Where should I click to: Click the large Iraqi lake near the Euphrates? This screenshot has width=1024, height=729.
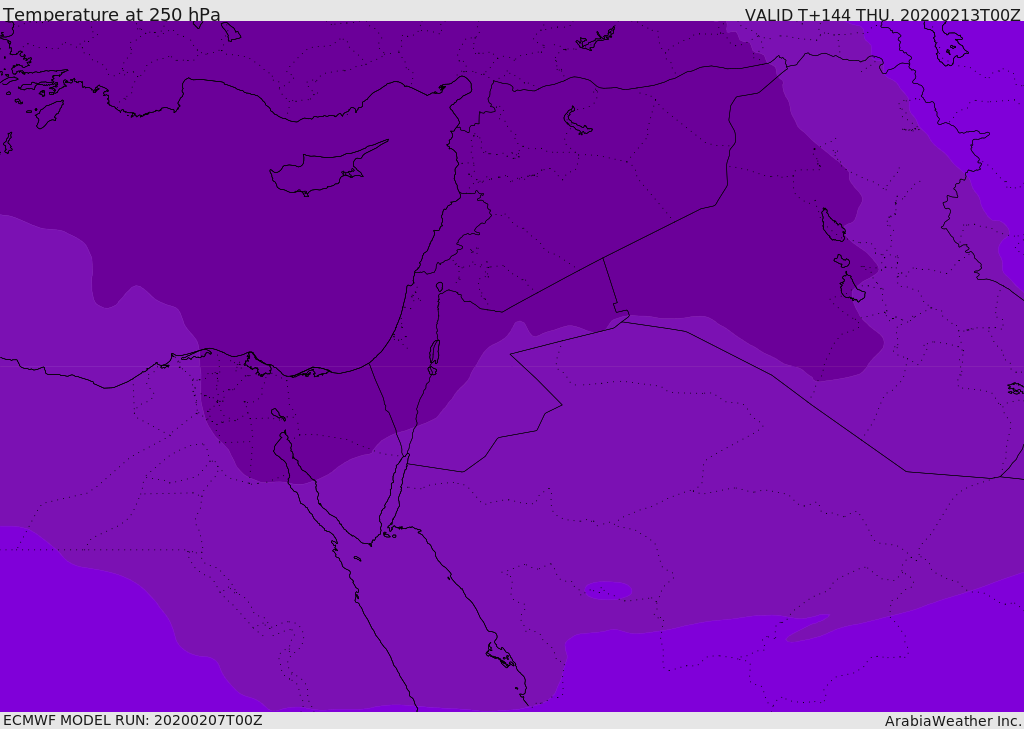click(832, 225)
